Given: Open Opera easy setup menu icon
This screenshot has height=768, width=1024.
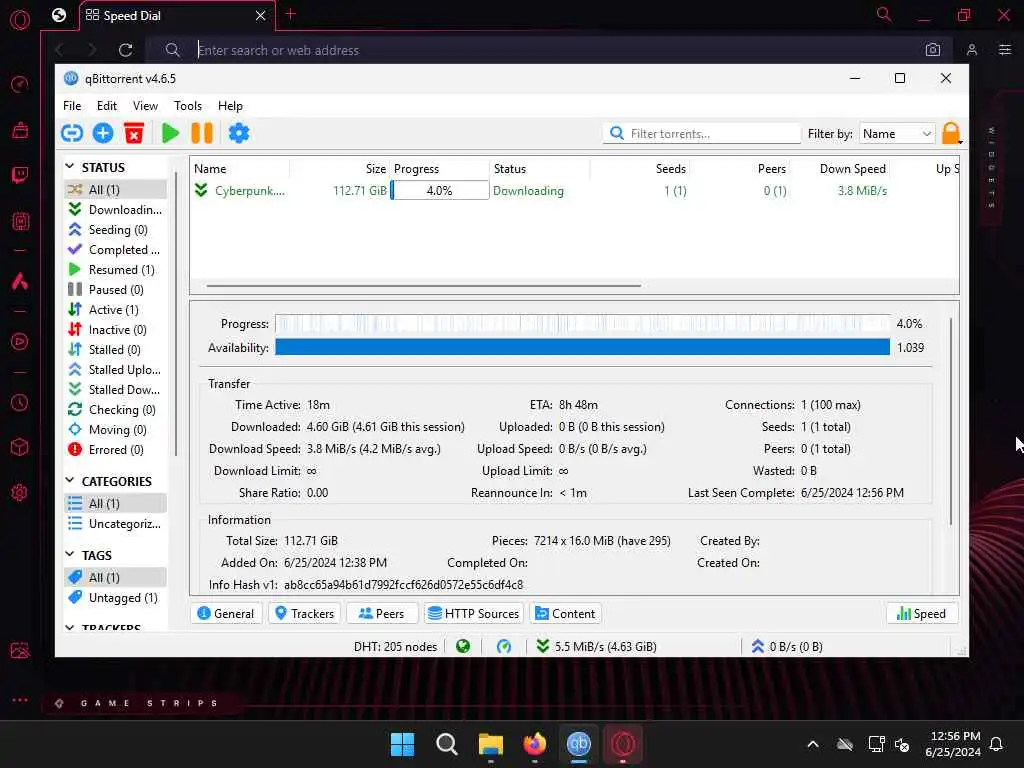Looking at the screenshot, I should 1004,50.
